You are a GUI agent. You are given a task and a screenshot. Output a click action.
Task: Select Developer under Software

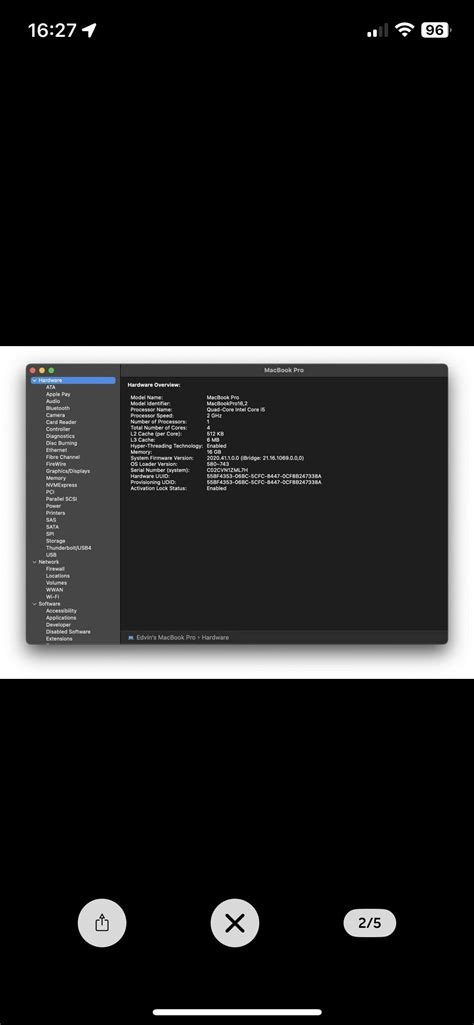(x=58, y=624)
